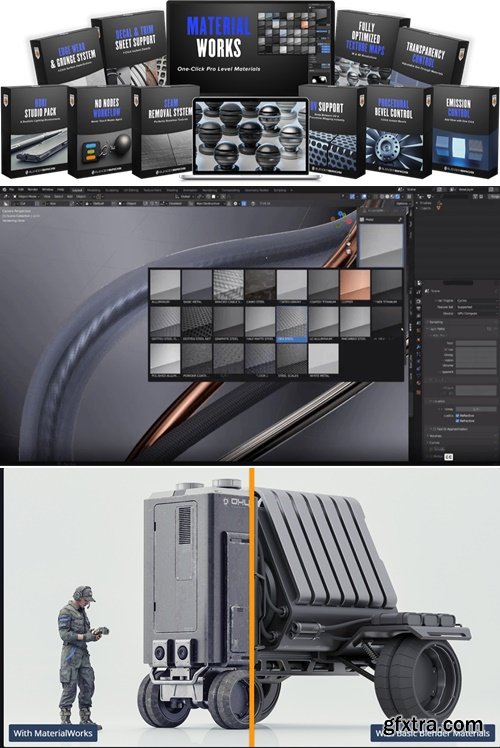
Task: Open the Device dropdown showing GPU Compute
Action: [x=476, y=313]
